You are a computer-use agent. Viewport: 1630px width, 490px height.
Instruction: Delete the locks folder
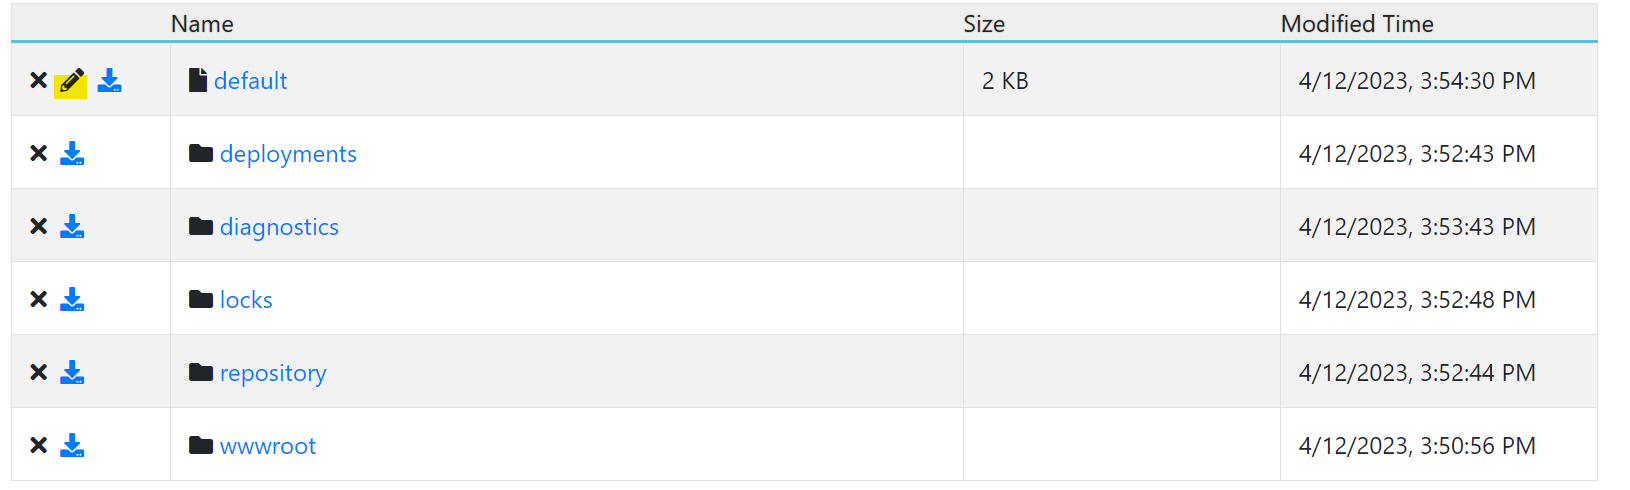coord(39,300)
